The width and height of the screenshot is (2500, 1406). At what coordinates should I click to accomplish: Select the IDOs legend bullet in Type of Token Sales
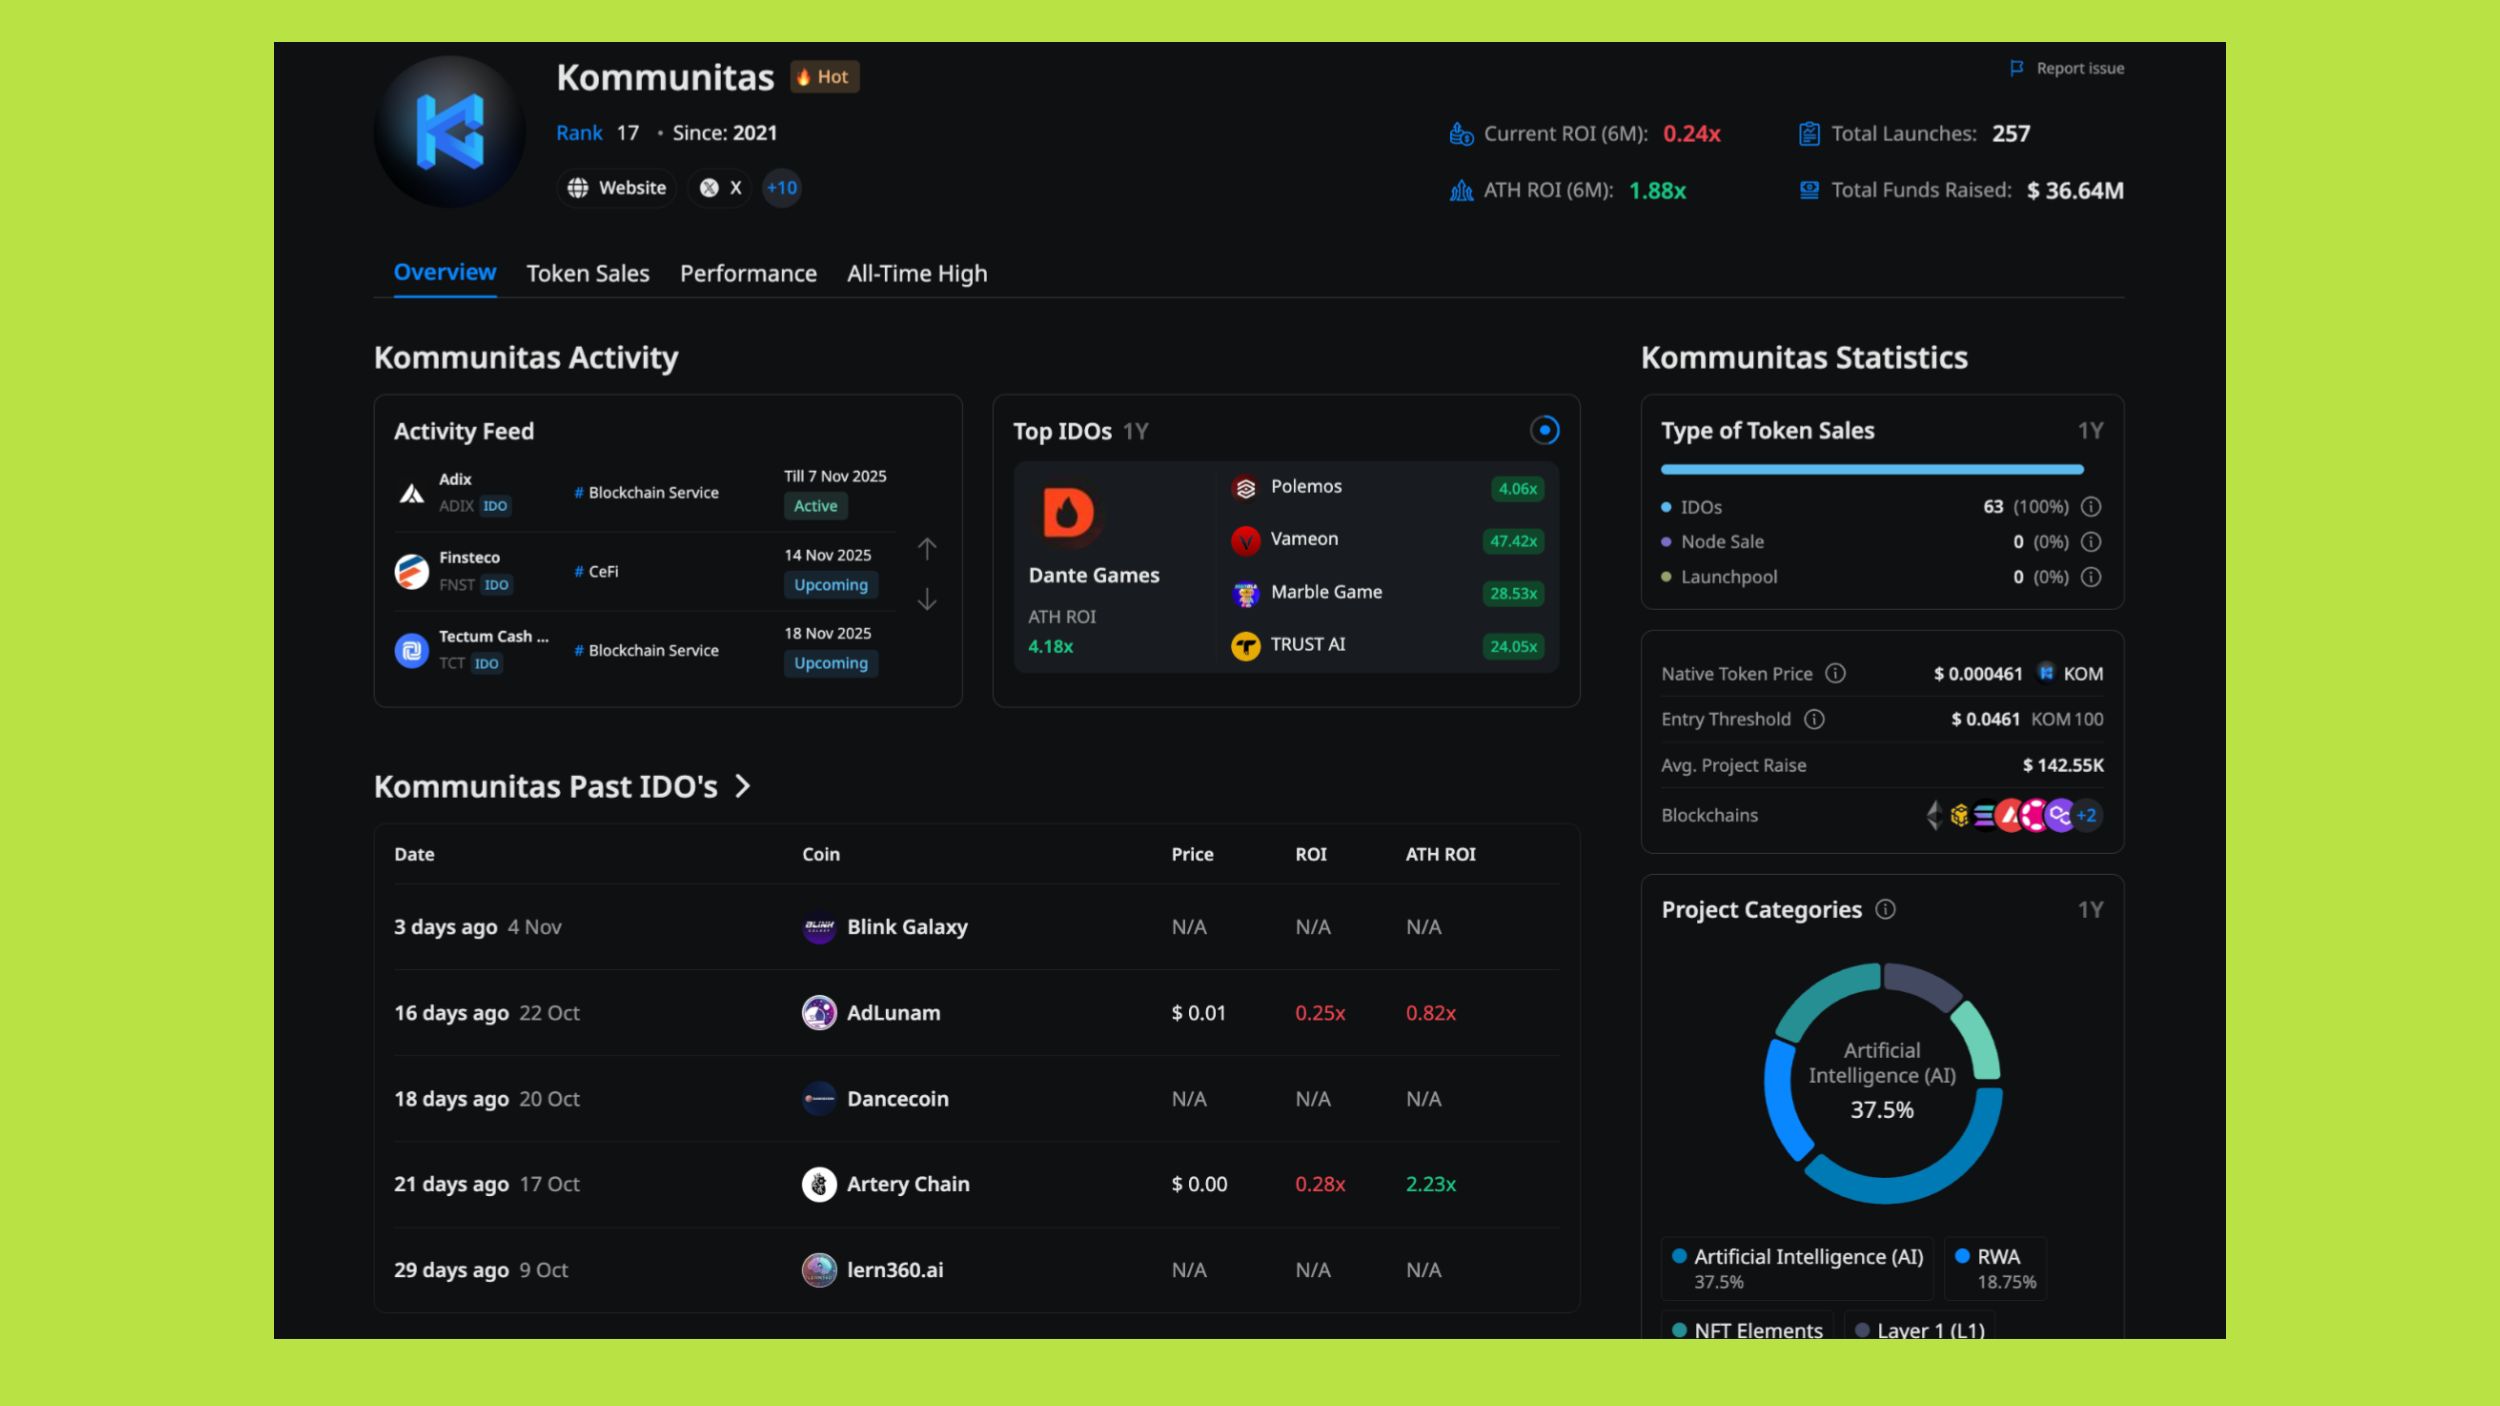point(1665,507)
